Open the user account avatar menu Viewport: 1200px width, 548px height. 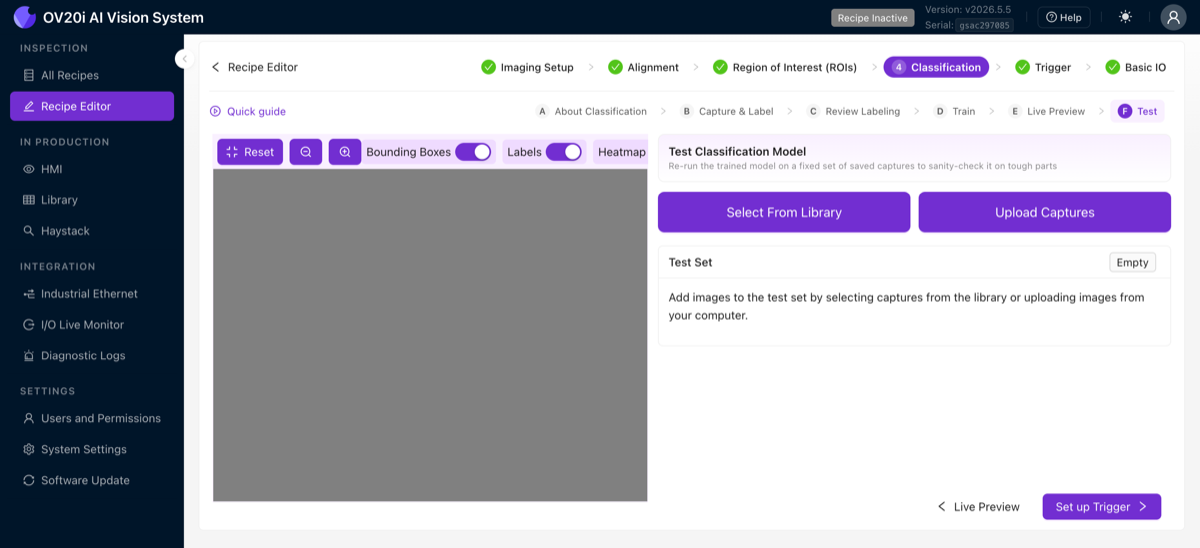click(x=1173, y=17)
